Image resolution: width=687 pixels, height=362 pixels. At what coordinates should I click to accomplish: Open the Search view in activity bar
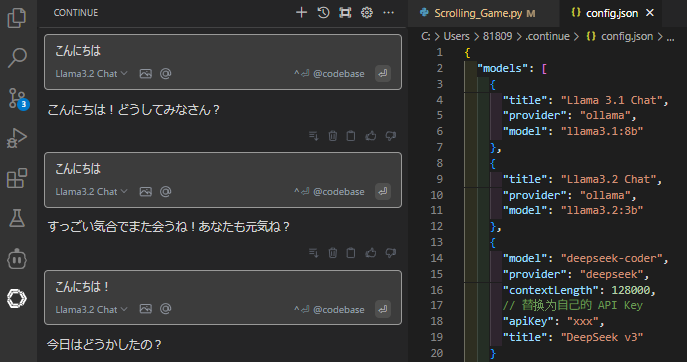(x=17, y=58)
